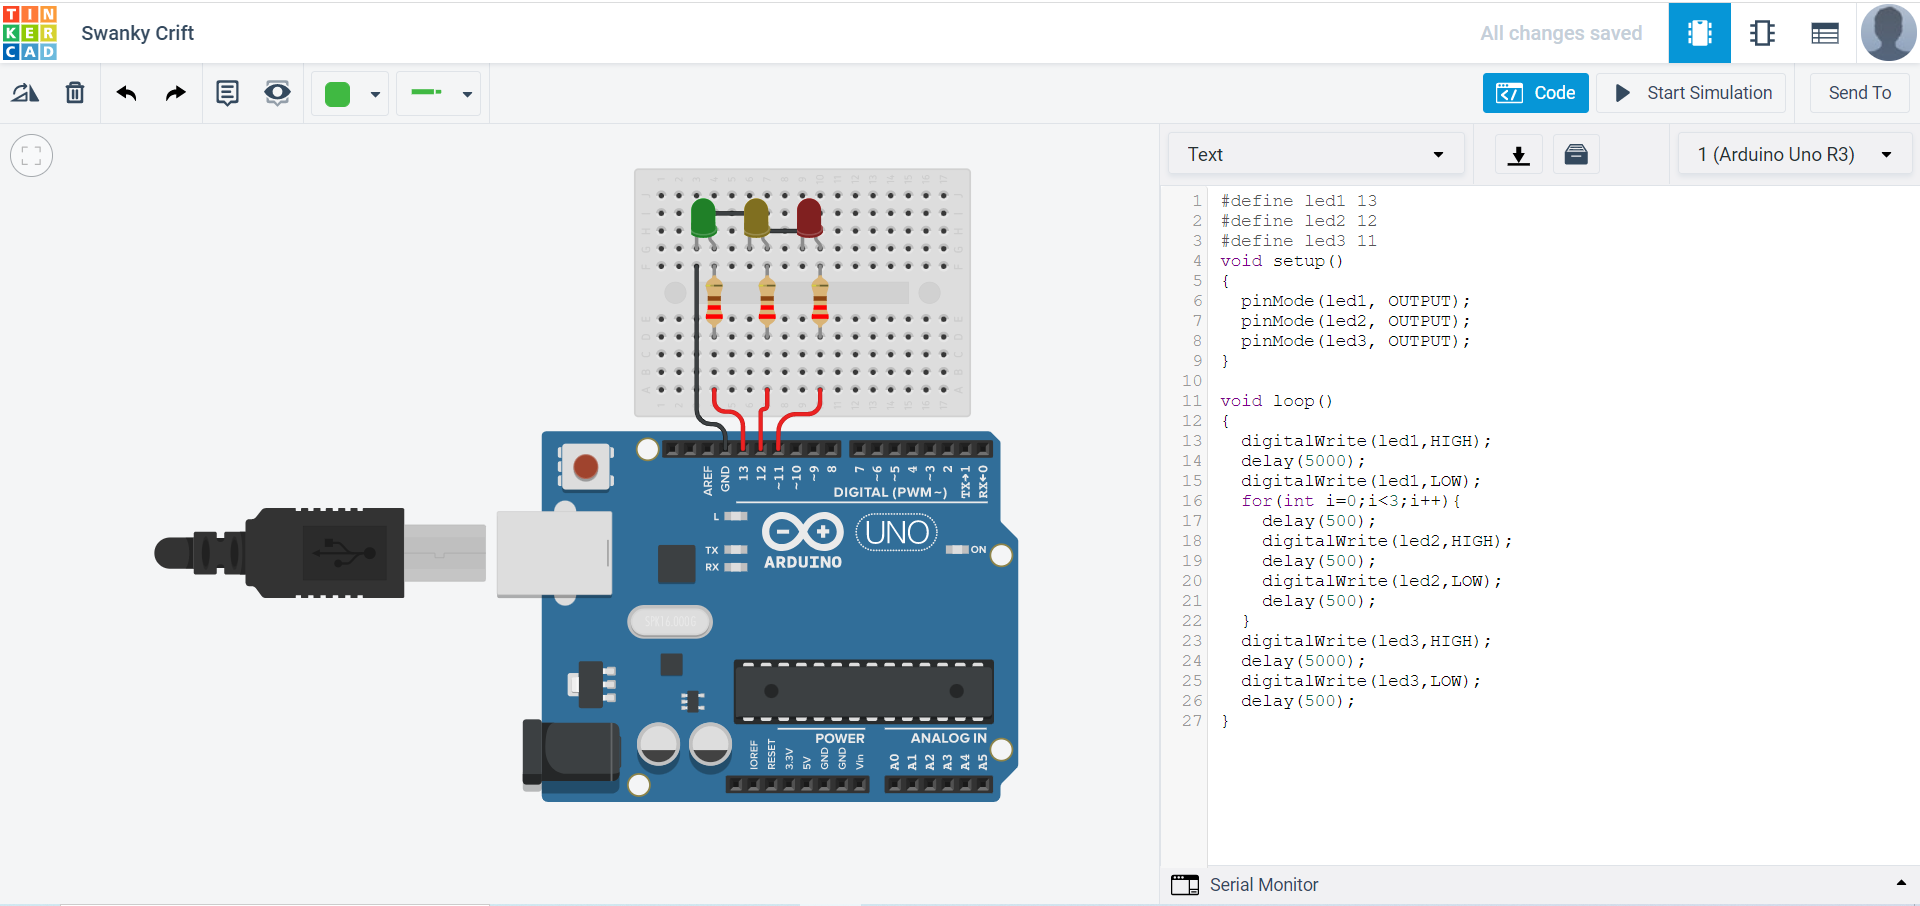Click the zoom-to-fit icon on canvas
Screen dimensions: 1920x906
31,155
